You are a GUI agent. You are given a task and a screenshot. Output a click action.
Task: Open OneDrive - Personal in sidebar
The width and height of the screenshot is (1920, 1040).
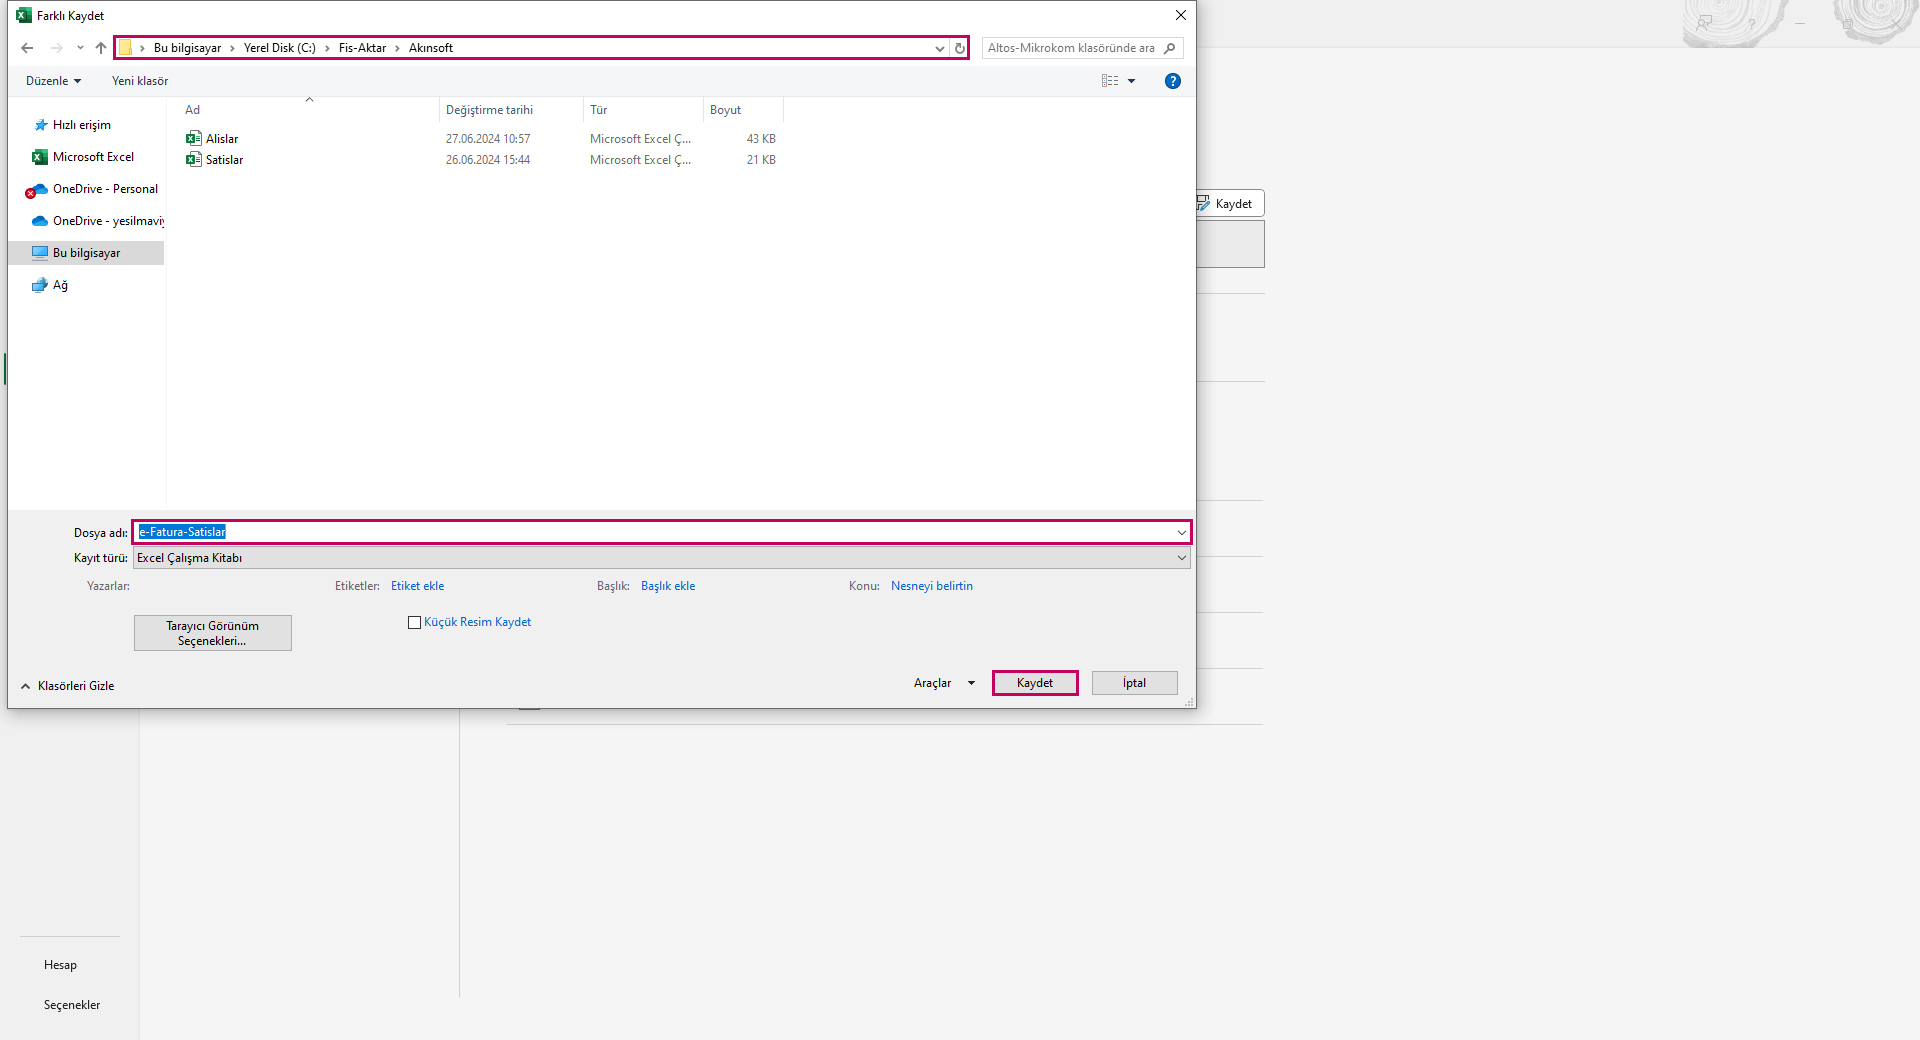click(x=104, y=189)
